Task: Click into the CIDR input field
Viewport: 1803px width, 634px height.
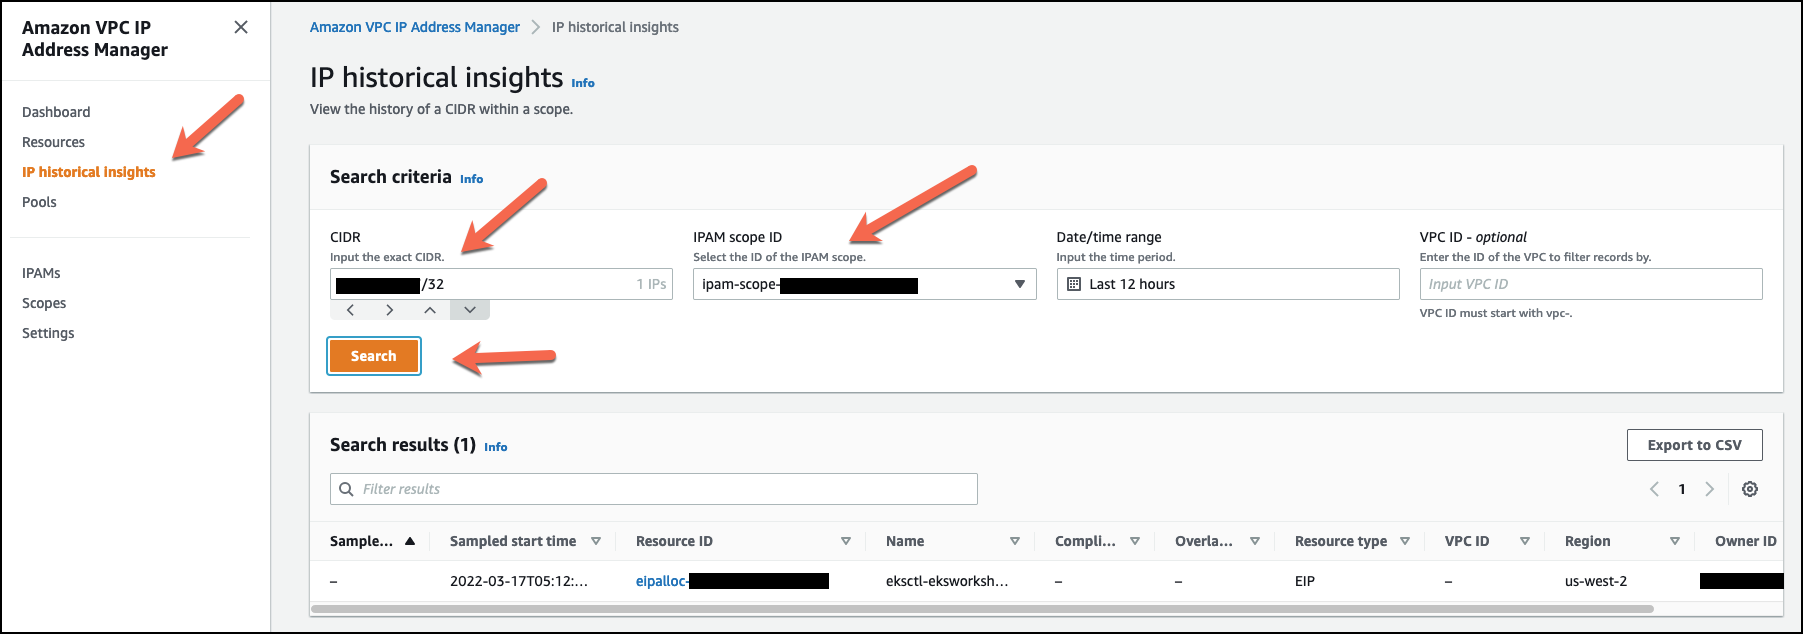Action: pyautogui.click(x=501, y=284)
